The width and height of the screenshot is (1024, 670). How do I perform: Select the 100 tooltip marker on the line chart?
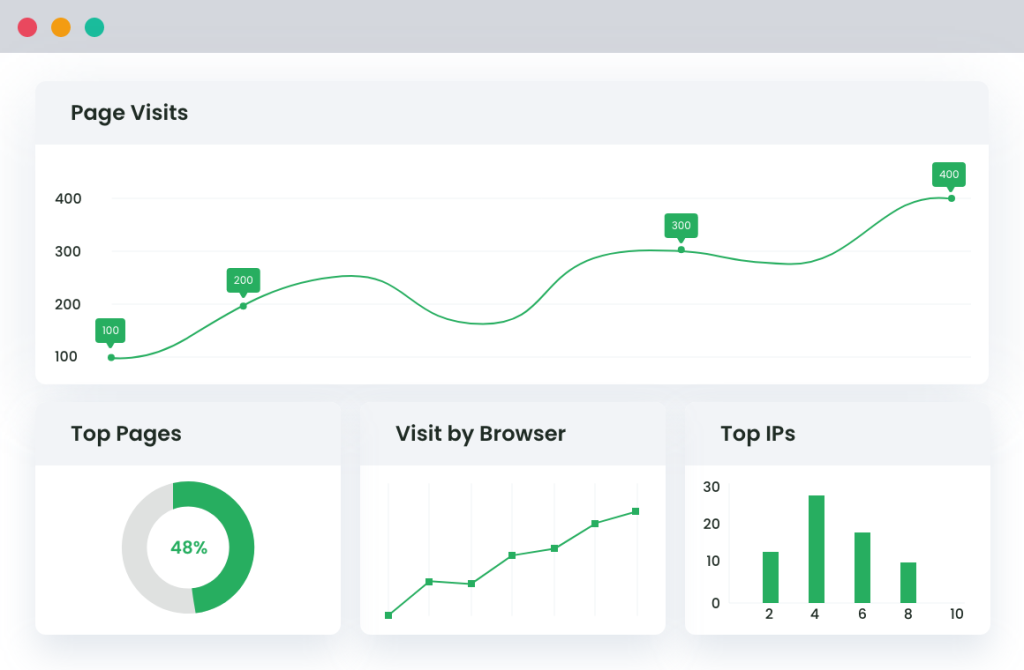click(110, 330)
